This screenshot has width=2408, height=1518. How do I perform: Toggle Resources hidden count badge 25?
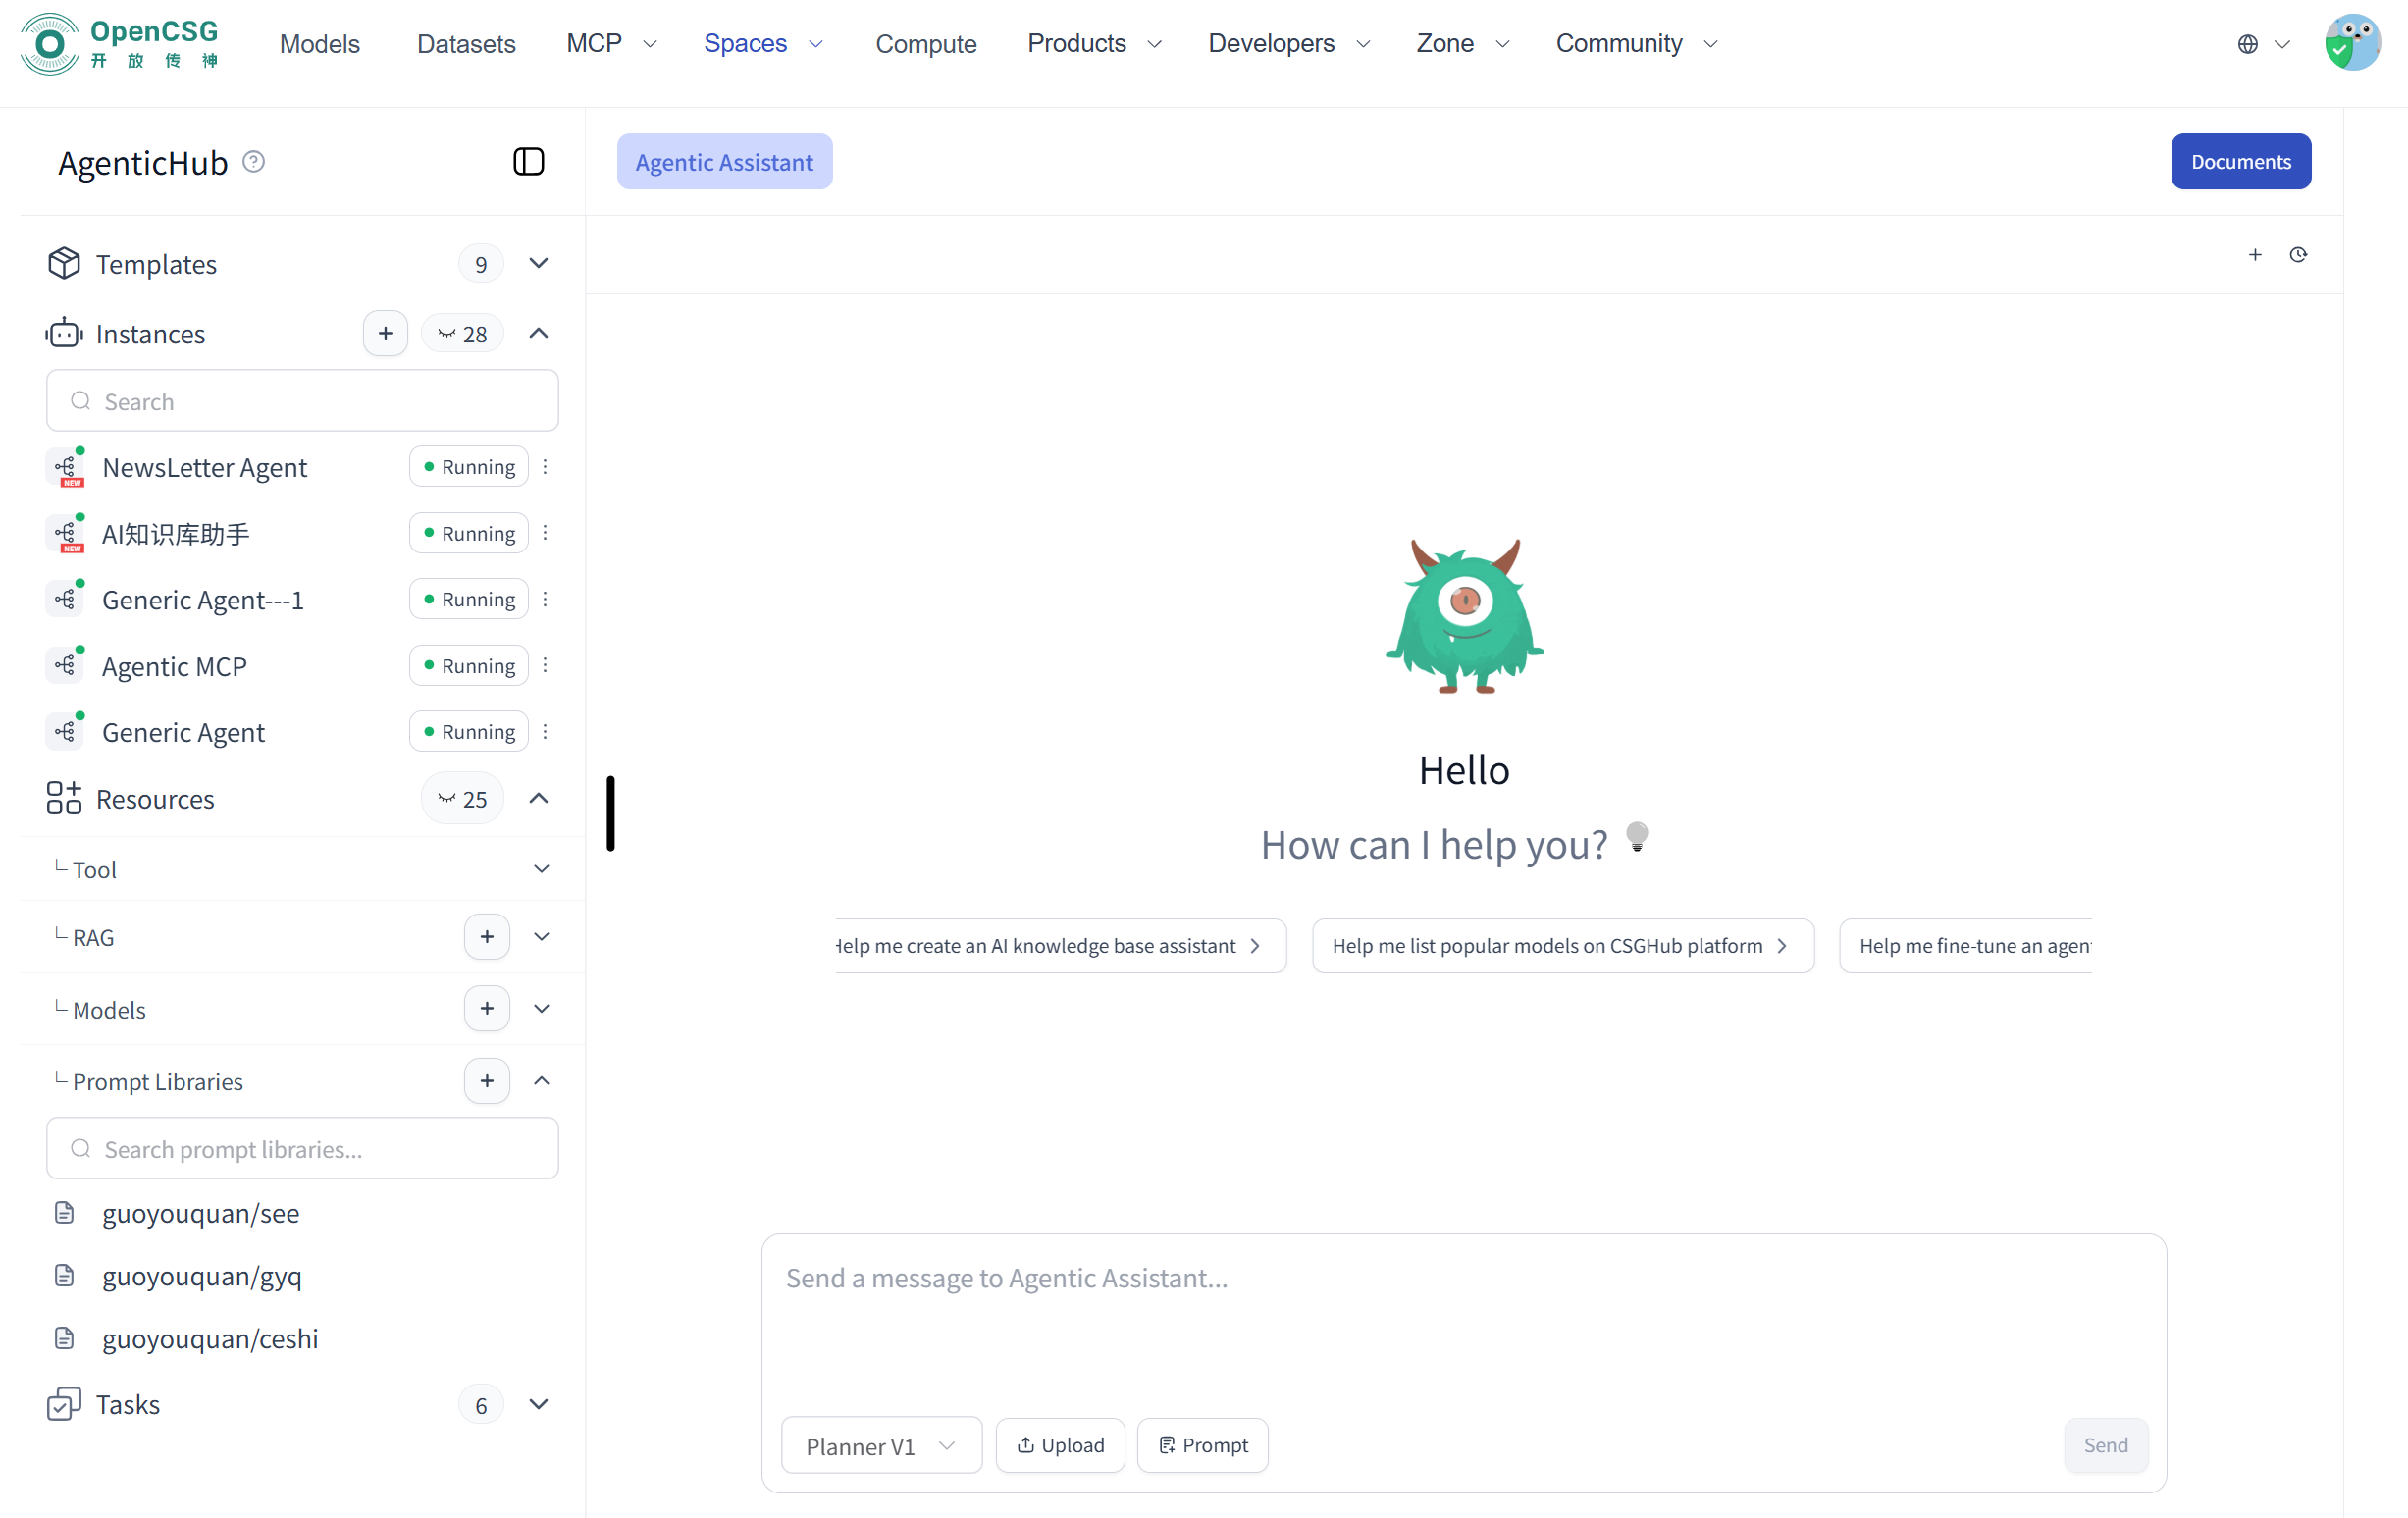462,799
